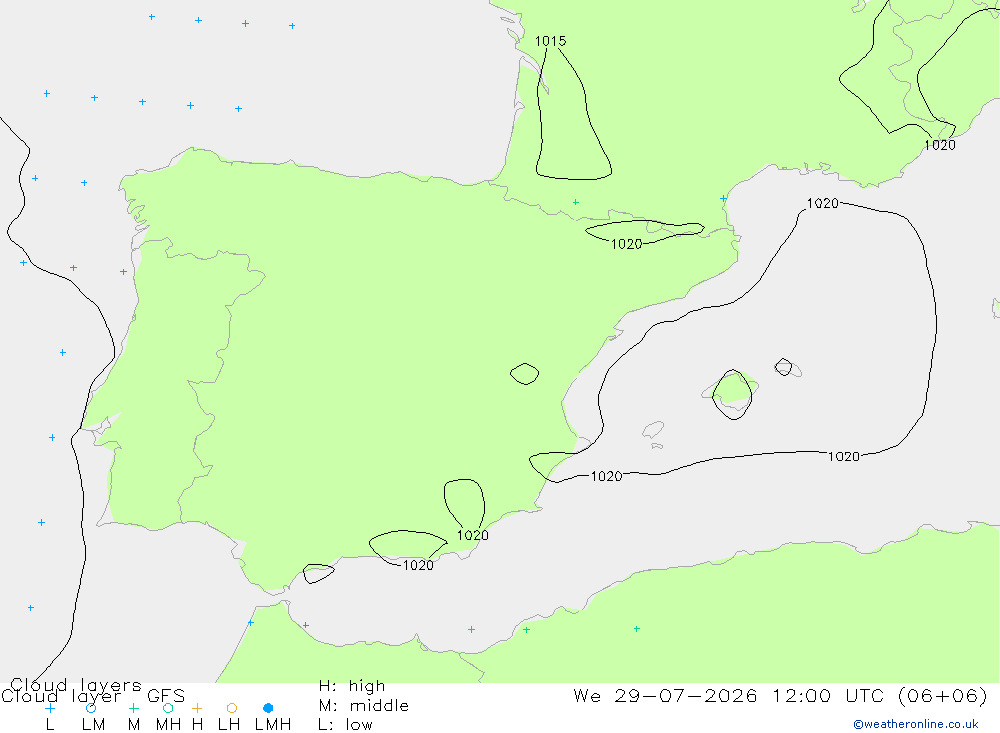This screenshot has width=1000, height=733.
Task: Click the green circle MH legend symbol
Action: pyautogui.click(x=168, y=708)
